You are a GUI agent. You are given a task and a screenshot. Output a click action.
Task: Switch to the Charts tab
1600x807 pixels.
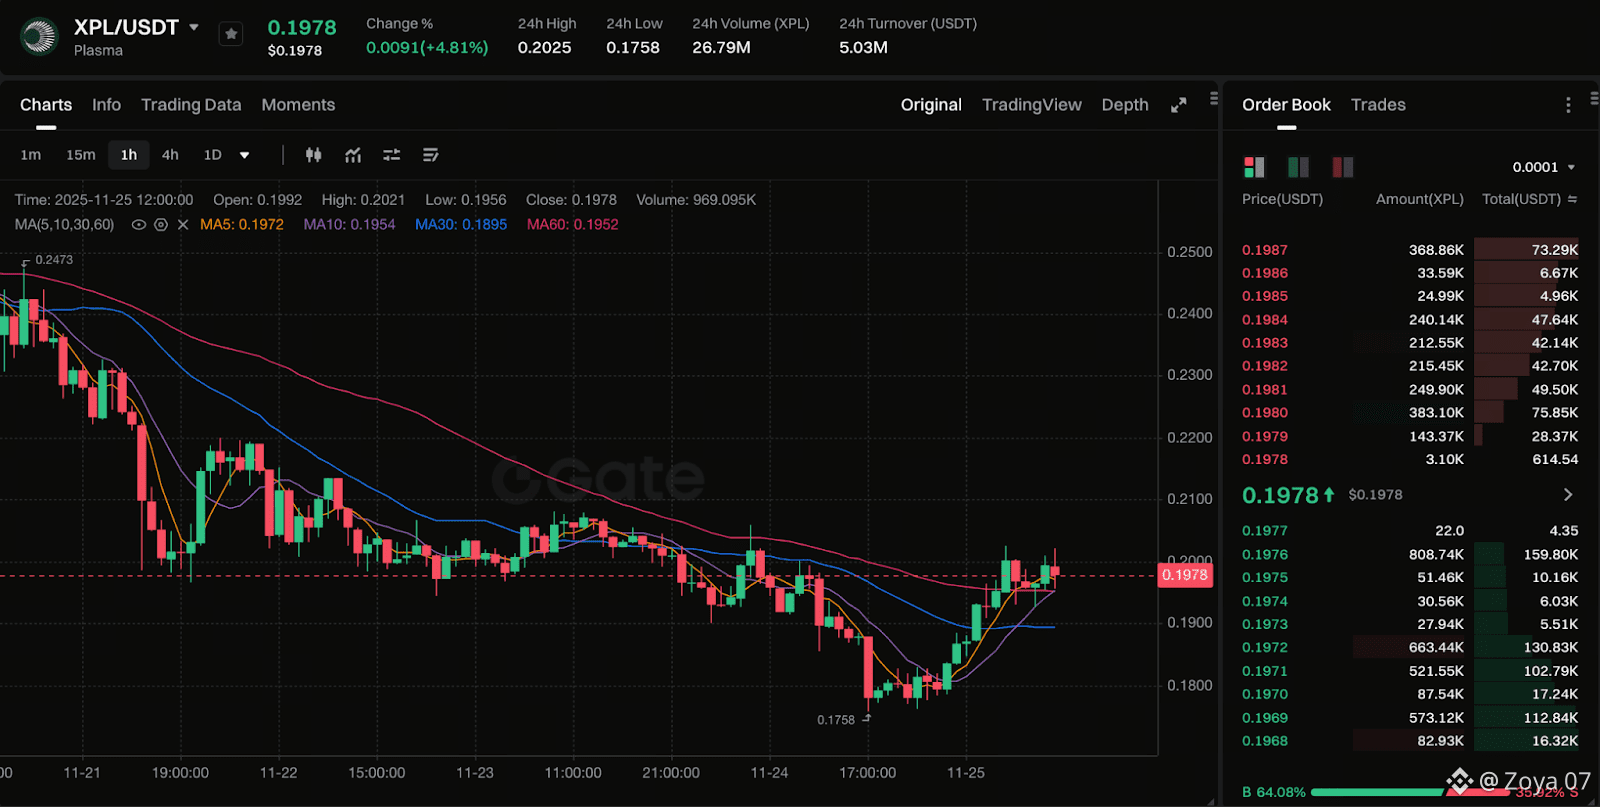46,105
